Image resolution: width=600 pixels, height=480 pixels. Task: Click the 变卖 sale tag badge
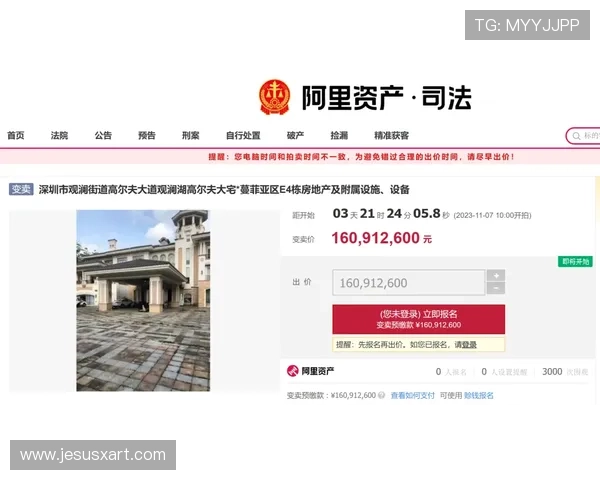click(21, 189)
